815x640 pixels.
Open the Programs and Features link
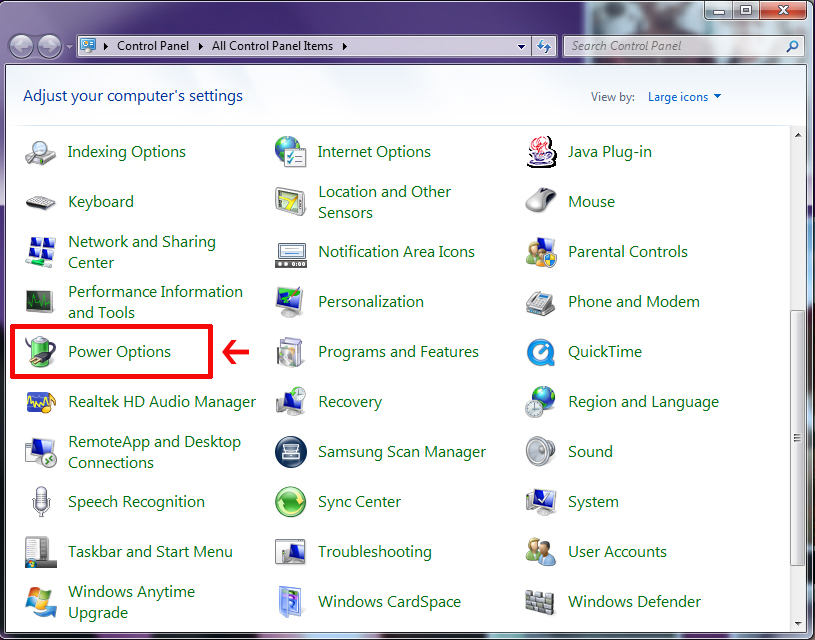point(398,352)
